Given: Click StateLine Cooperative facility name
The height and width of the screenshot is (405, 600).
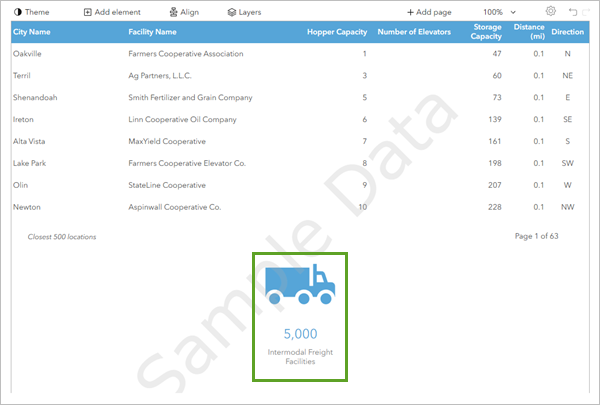Looking at the screenshot, I should coord(167,185).
